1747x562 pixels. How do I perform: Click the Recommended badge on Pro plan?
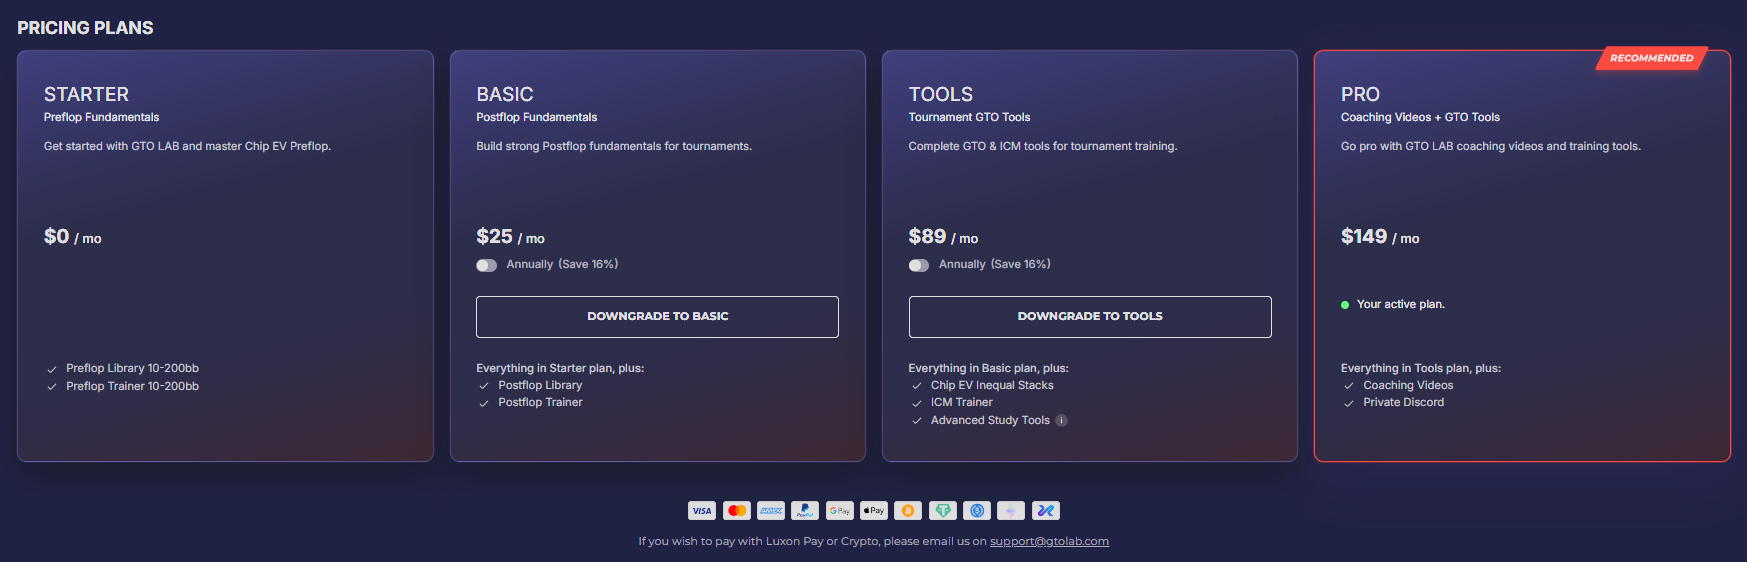[1652, 58]
